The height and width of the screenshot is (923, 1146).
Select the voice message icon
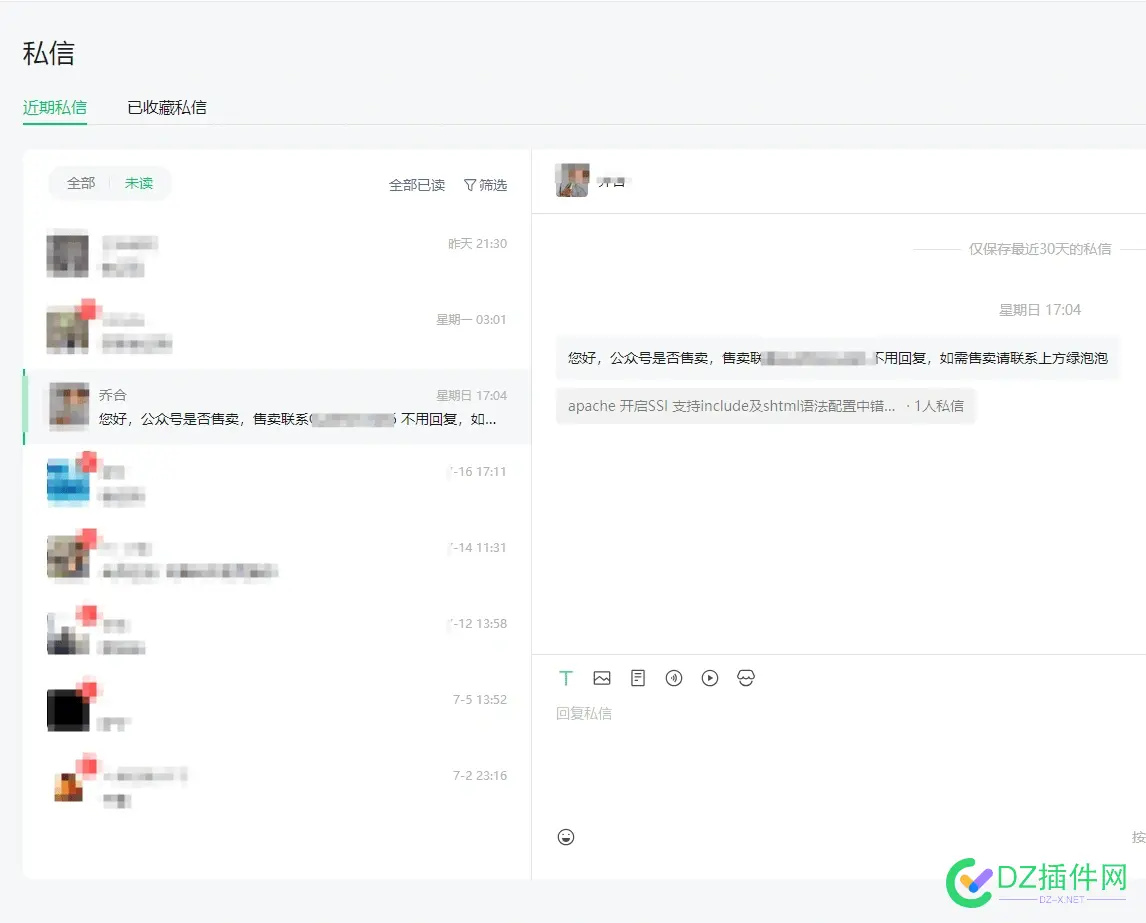[674, 678]
